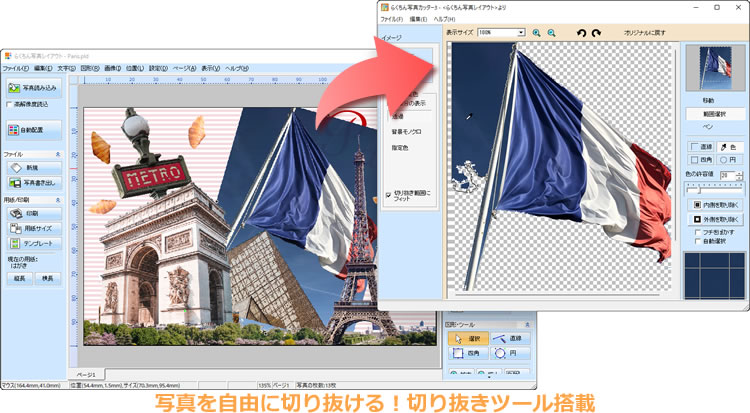Click the zoom out magnifier in cutter window
Screen dimensions: 750x413
point(551,33)
